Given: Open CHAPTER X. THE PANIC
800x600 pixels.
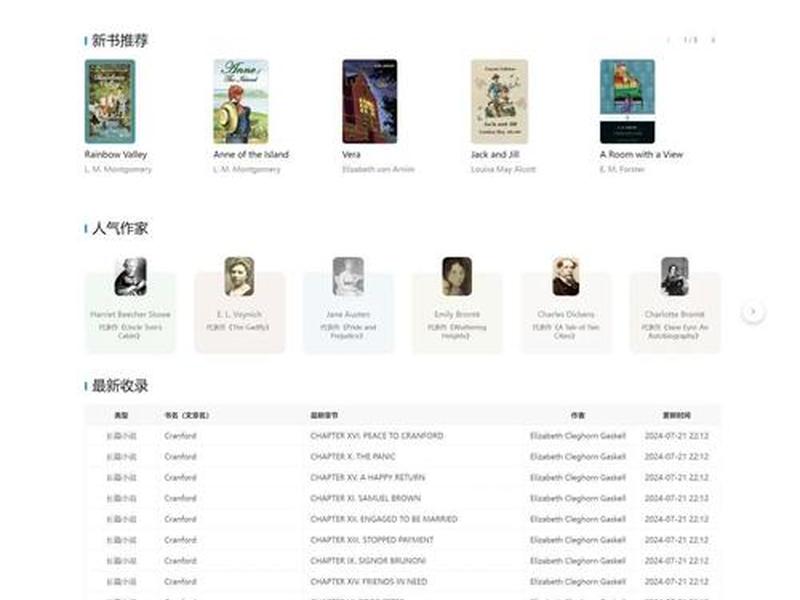Looking at the screenshot, I should [x=353, y=457].
